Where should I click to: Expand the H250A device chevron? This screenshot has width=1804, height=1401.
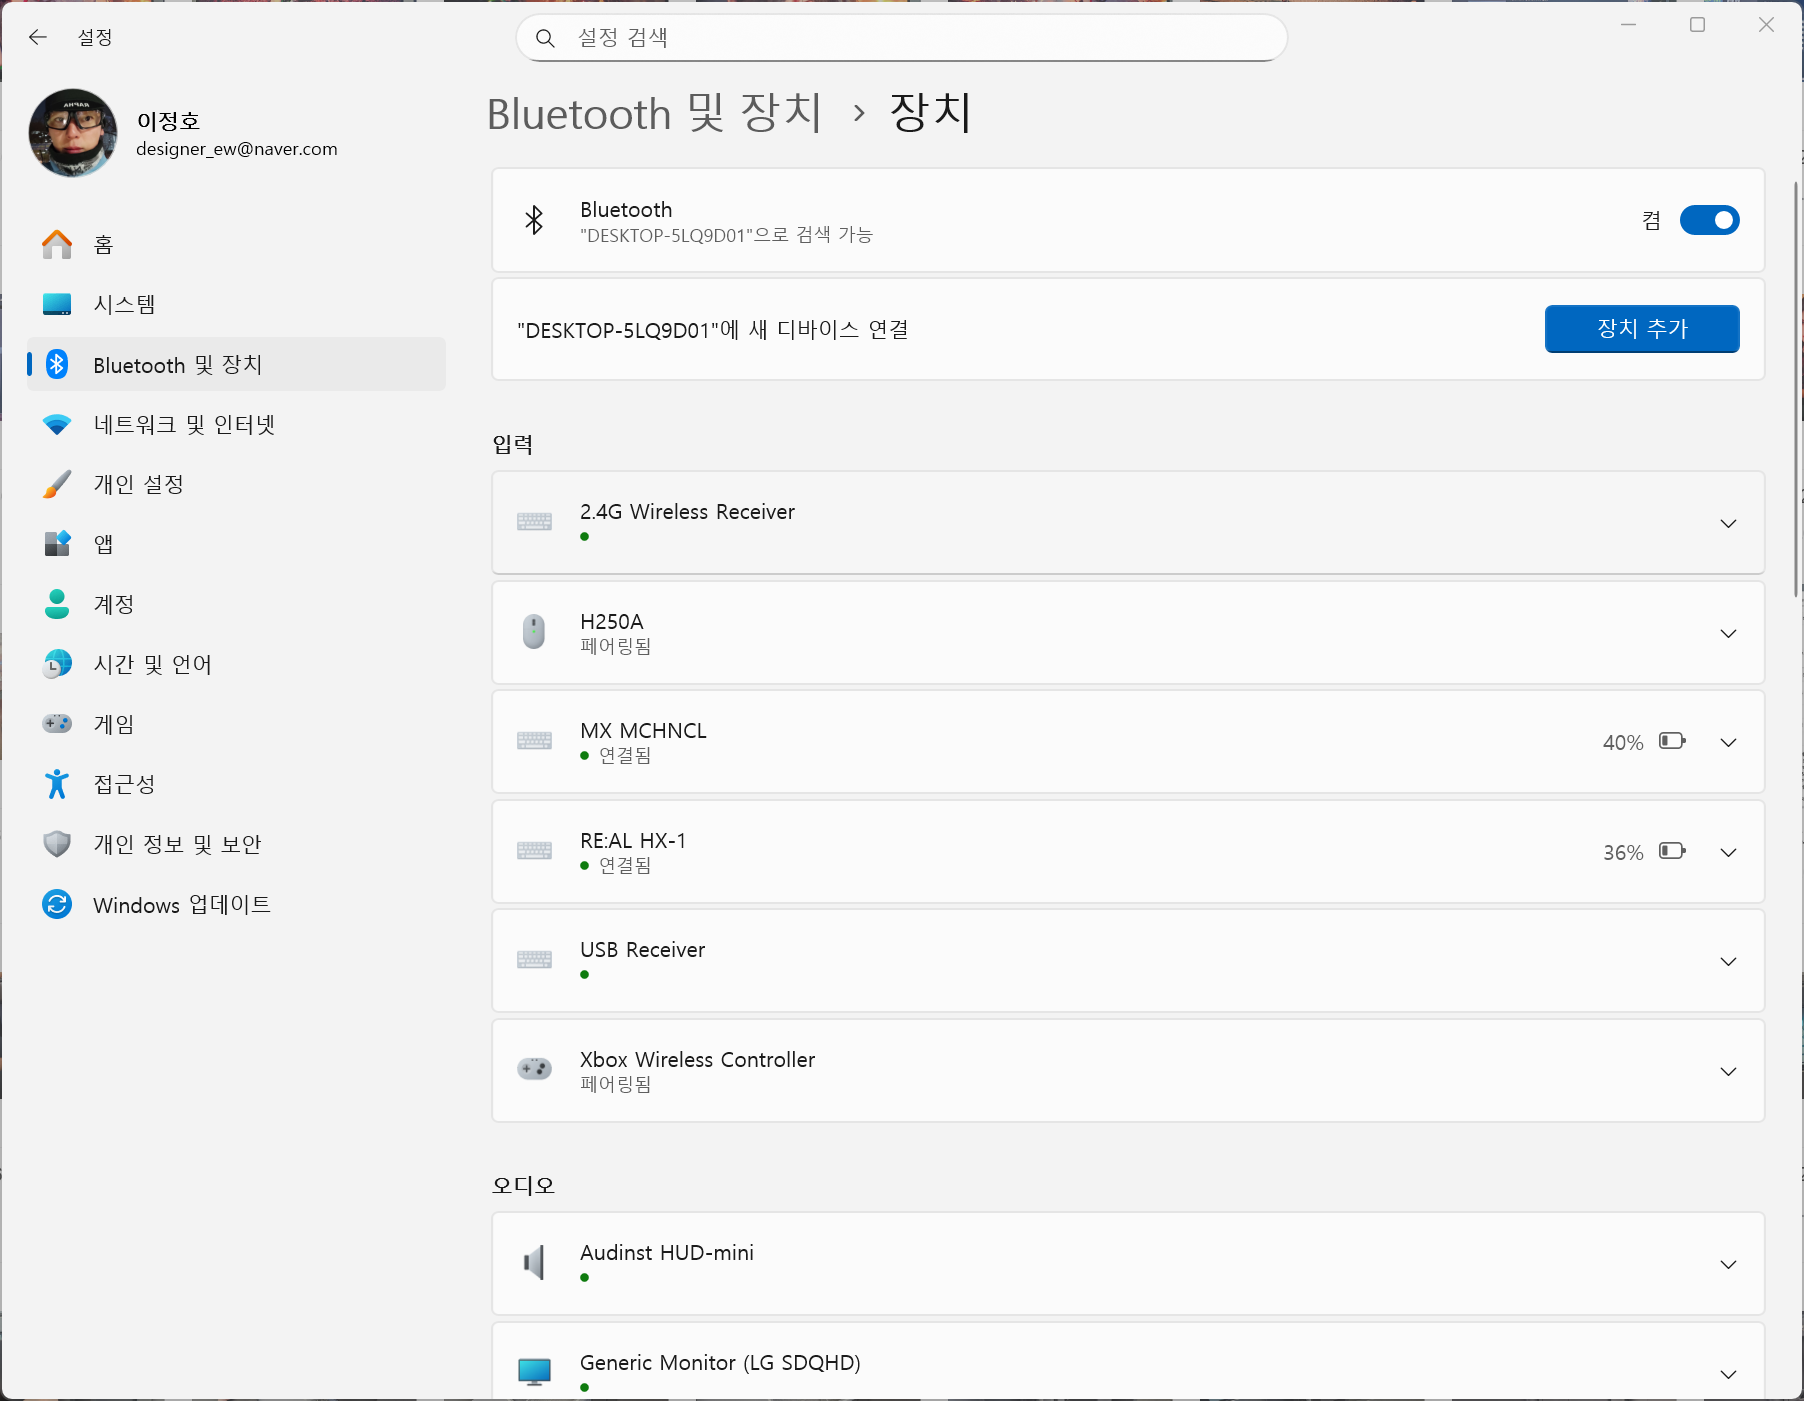pos(1728,633)
